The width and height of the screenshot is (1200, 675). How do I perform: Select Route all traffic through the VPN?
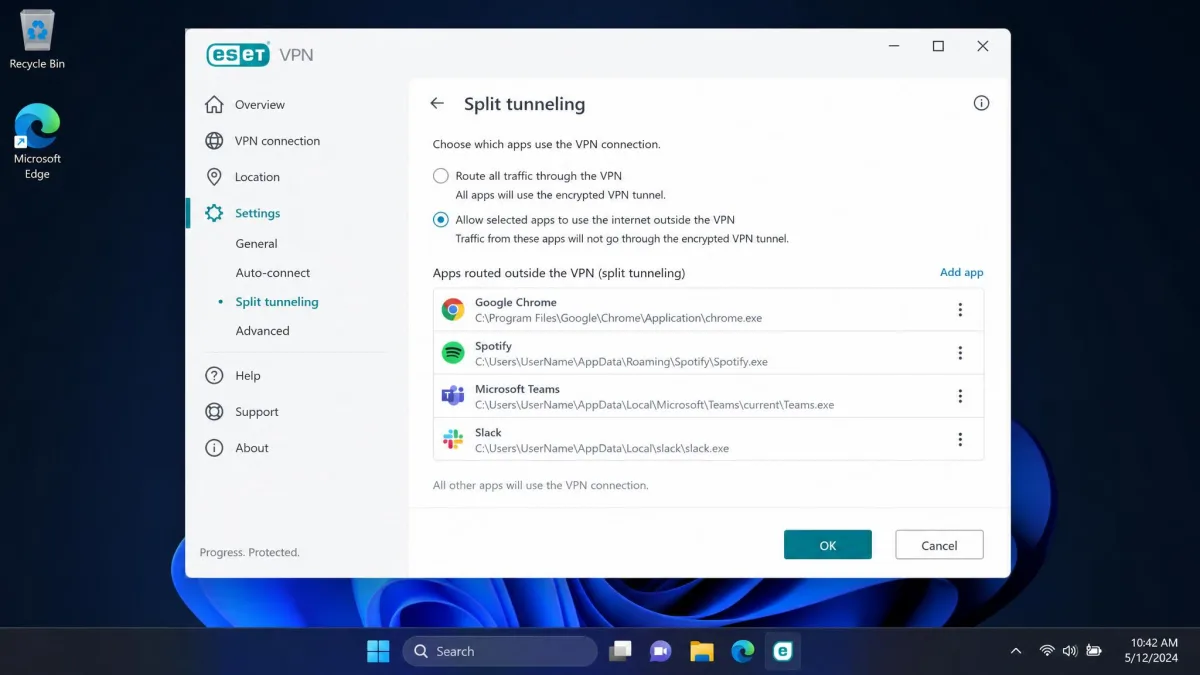pyautogui.click(x=441, y=176)
